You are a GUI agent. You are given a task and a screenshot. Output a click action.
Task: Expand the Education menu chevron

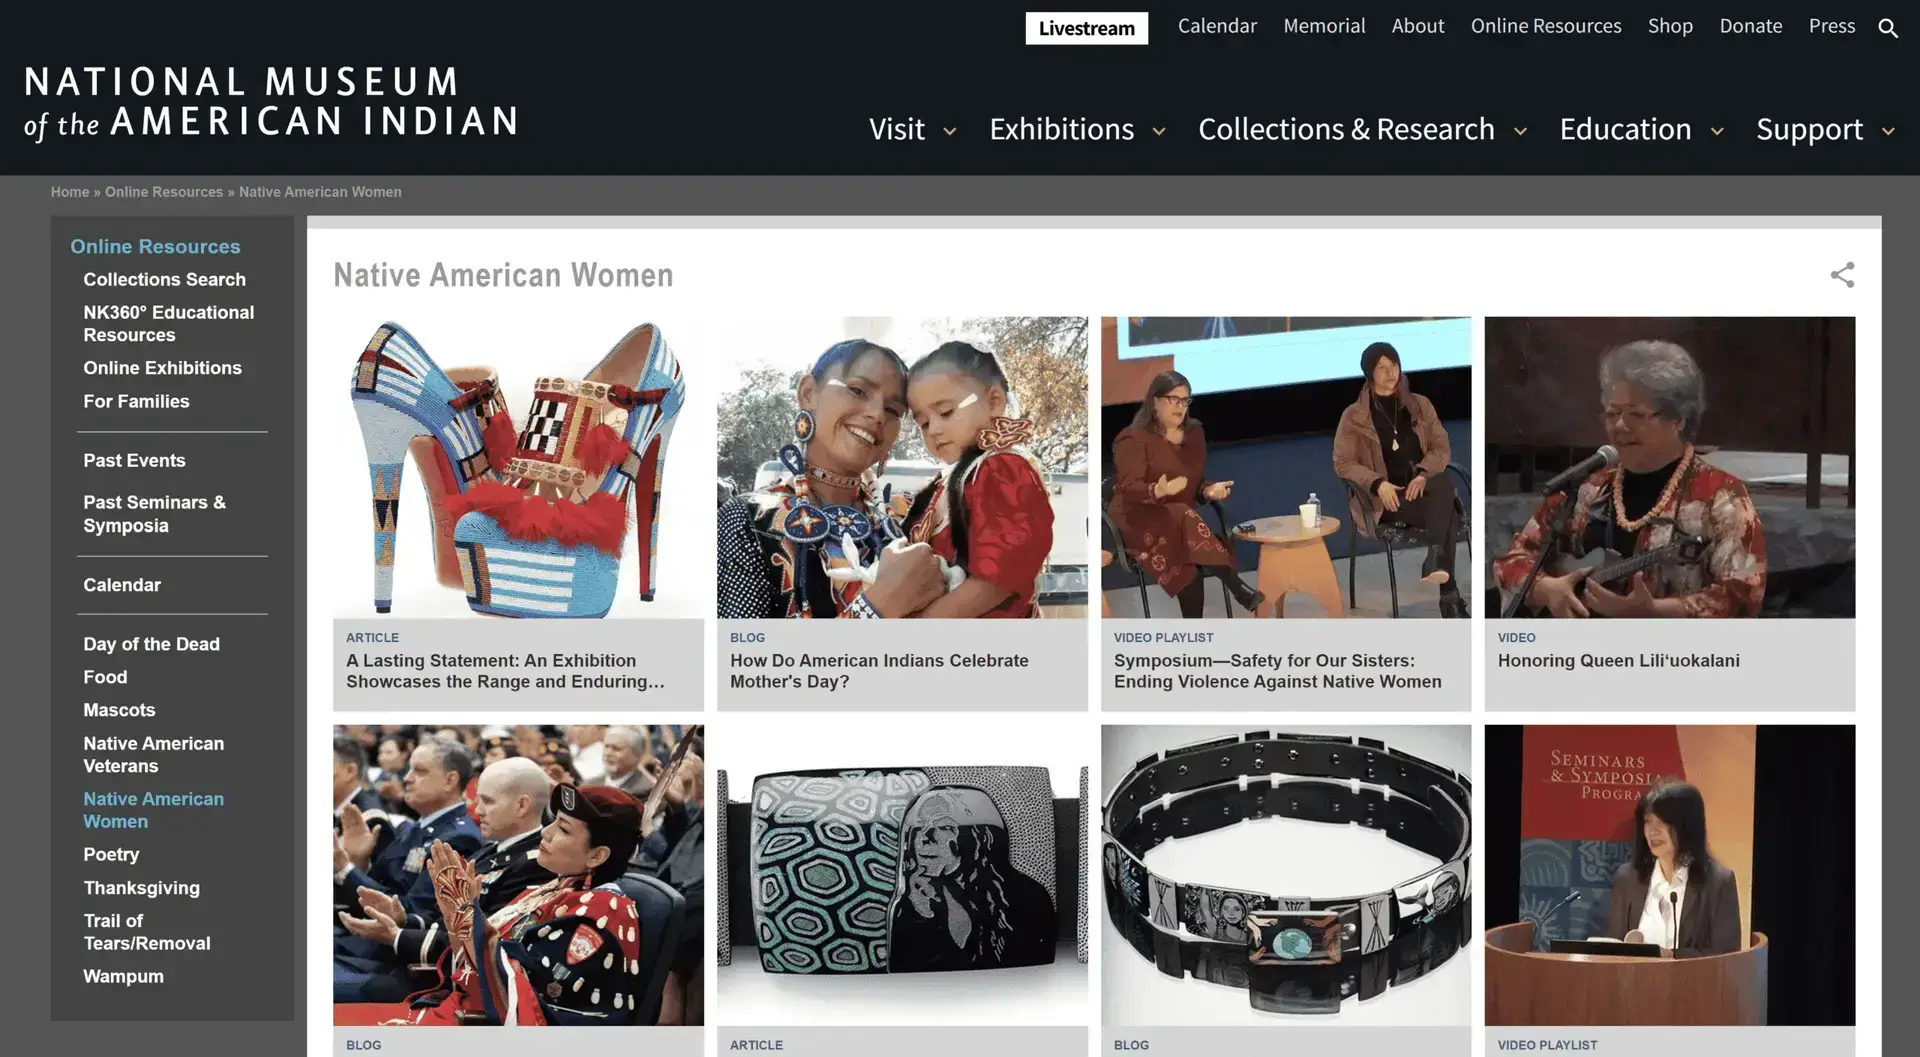pyautogui.click(x=1717, y=131)
